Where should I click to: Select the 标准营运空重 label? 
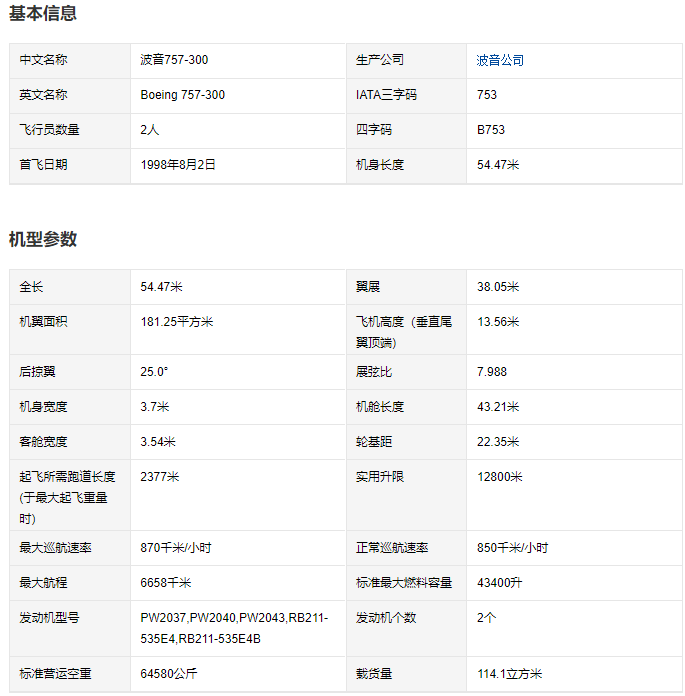click(x=55, y=674)
